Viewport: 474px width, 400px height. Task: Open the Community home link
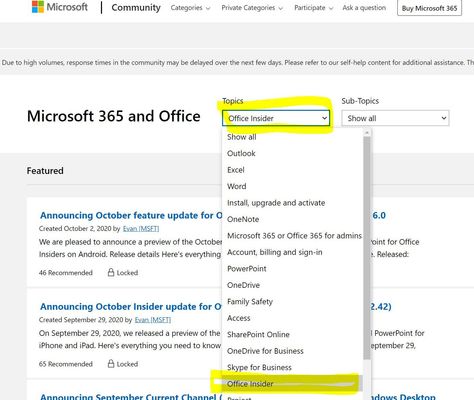pos(136,7)
